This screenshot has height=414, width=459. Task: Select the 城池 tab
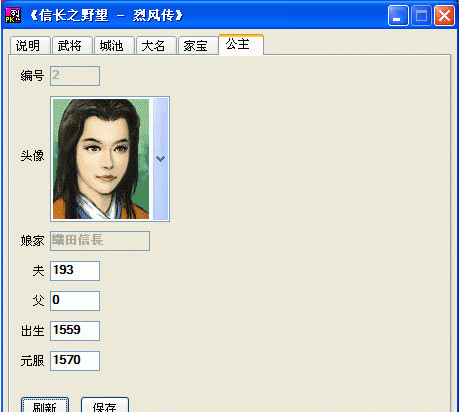(114, 45)
